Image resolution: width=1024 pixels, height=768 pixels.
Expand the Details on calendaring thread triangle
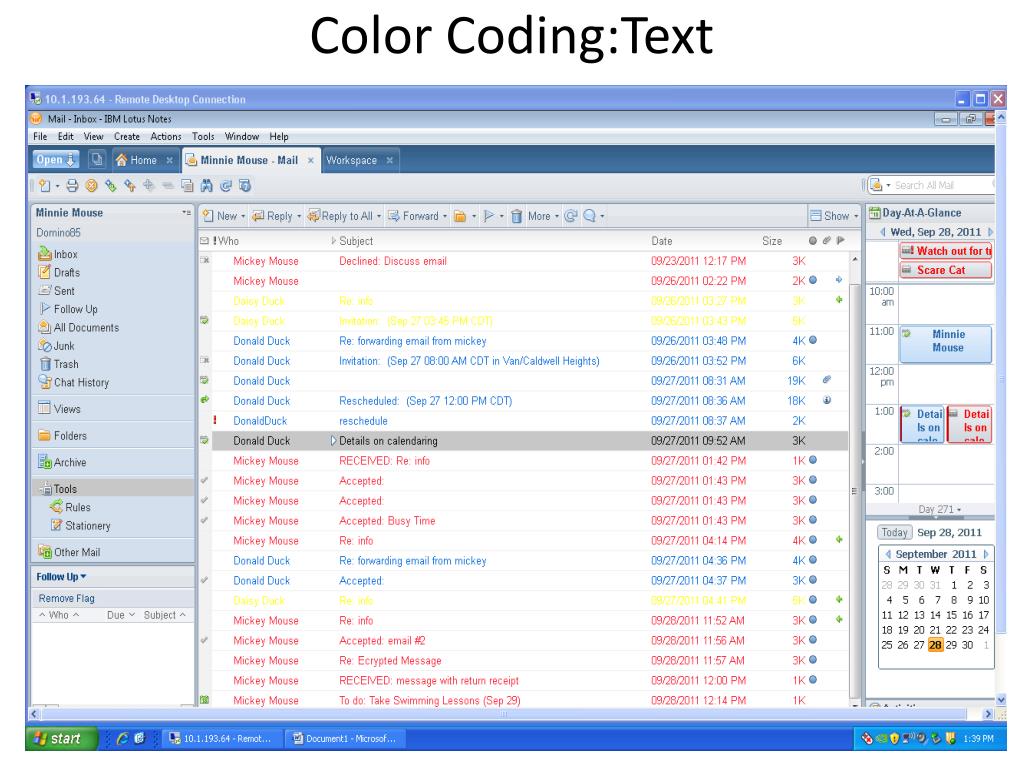tap(333, 441)
